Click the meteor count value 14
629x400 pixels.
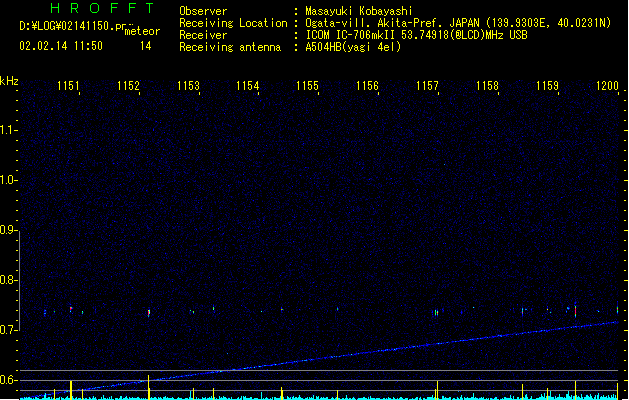[x=146, y=46]
